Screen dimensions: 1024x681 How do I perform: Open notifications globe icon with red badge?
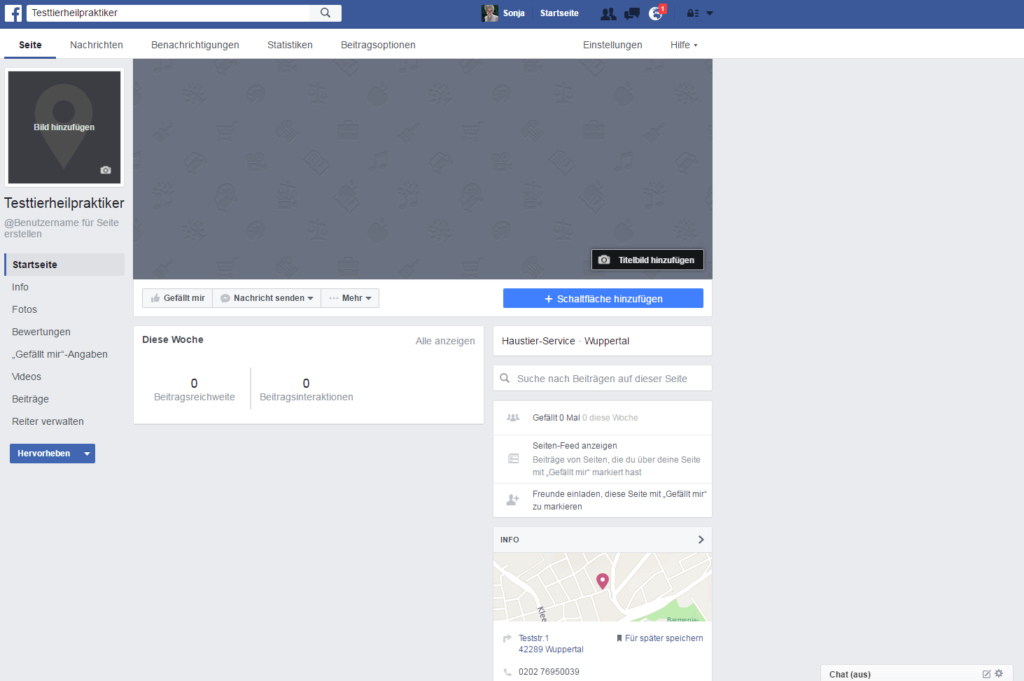[x=656, y=14]
